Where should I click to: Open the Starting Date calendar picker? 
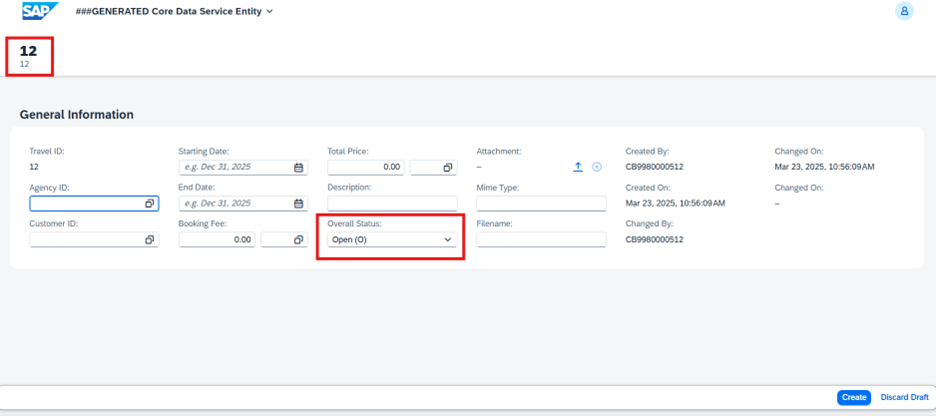[x=299, y=168]
